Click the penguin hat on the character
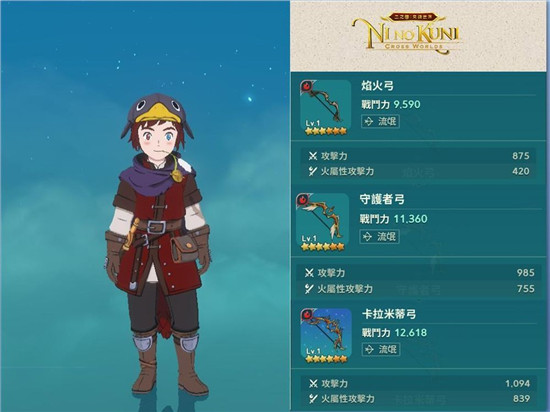 [157, 112]
